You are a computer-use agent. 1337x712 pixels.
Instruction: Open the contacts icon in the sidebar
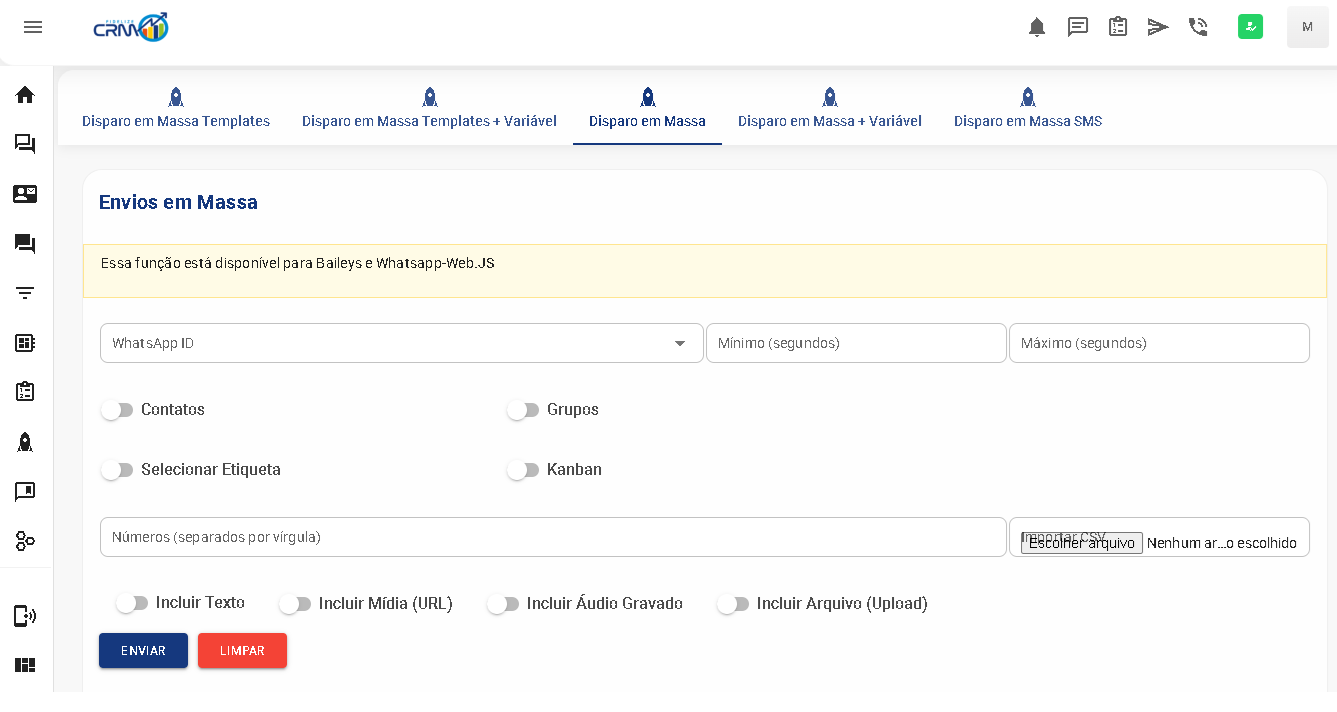tap(25, 194)
